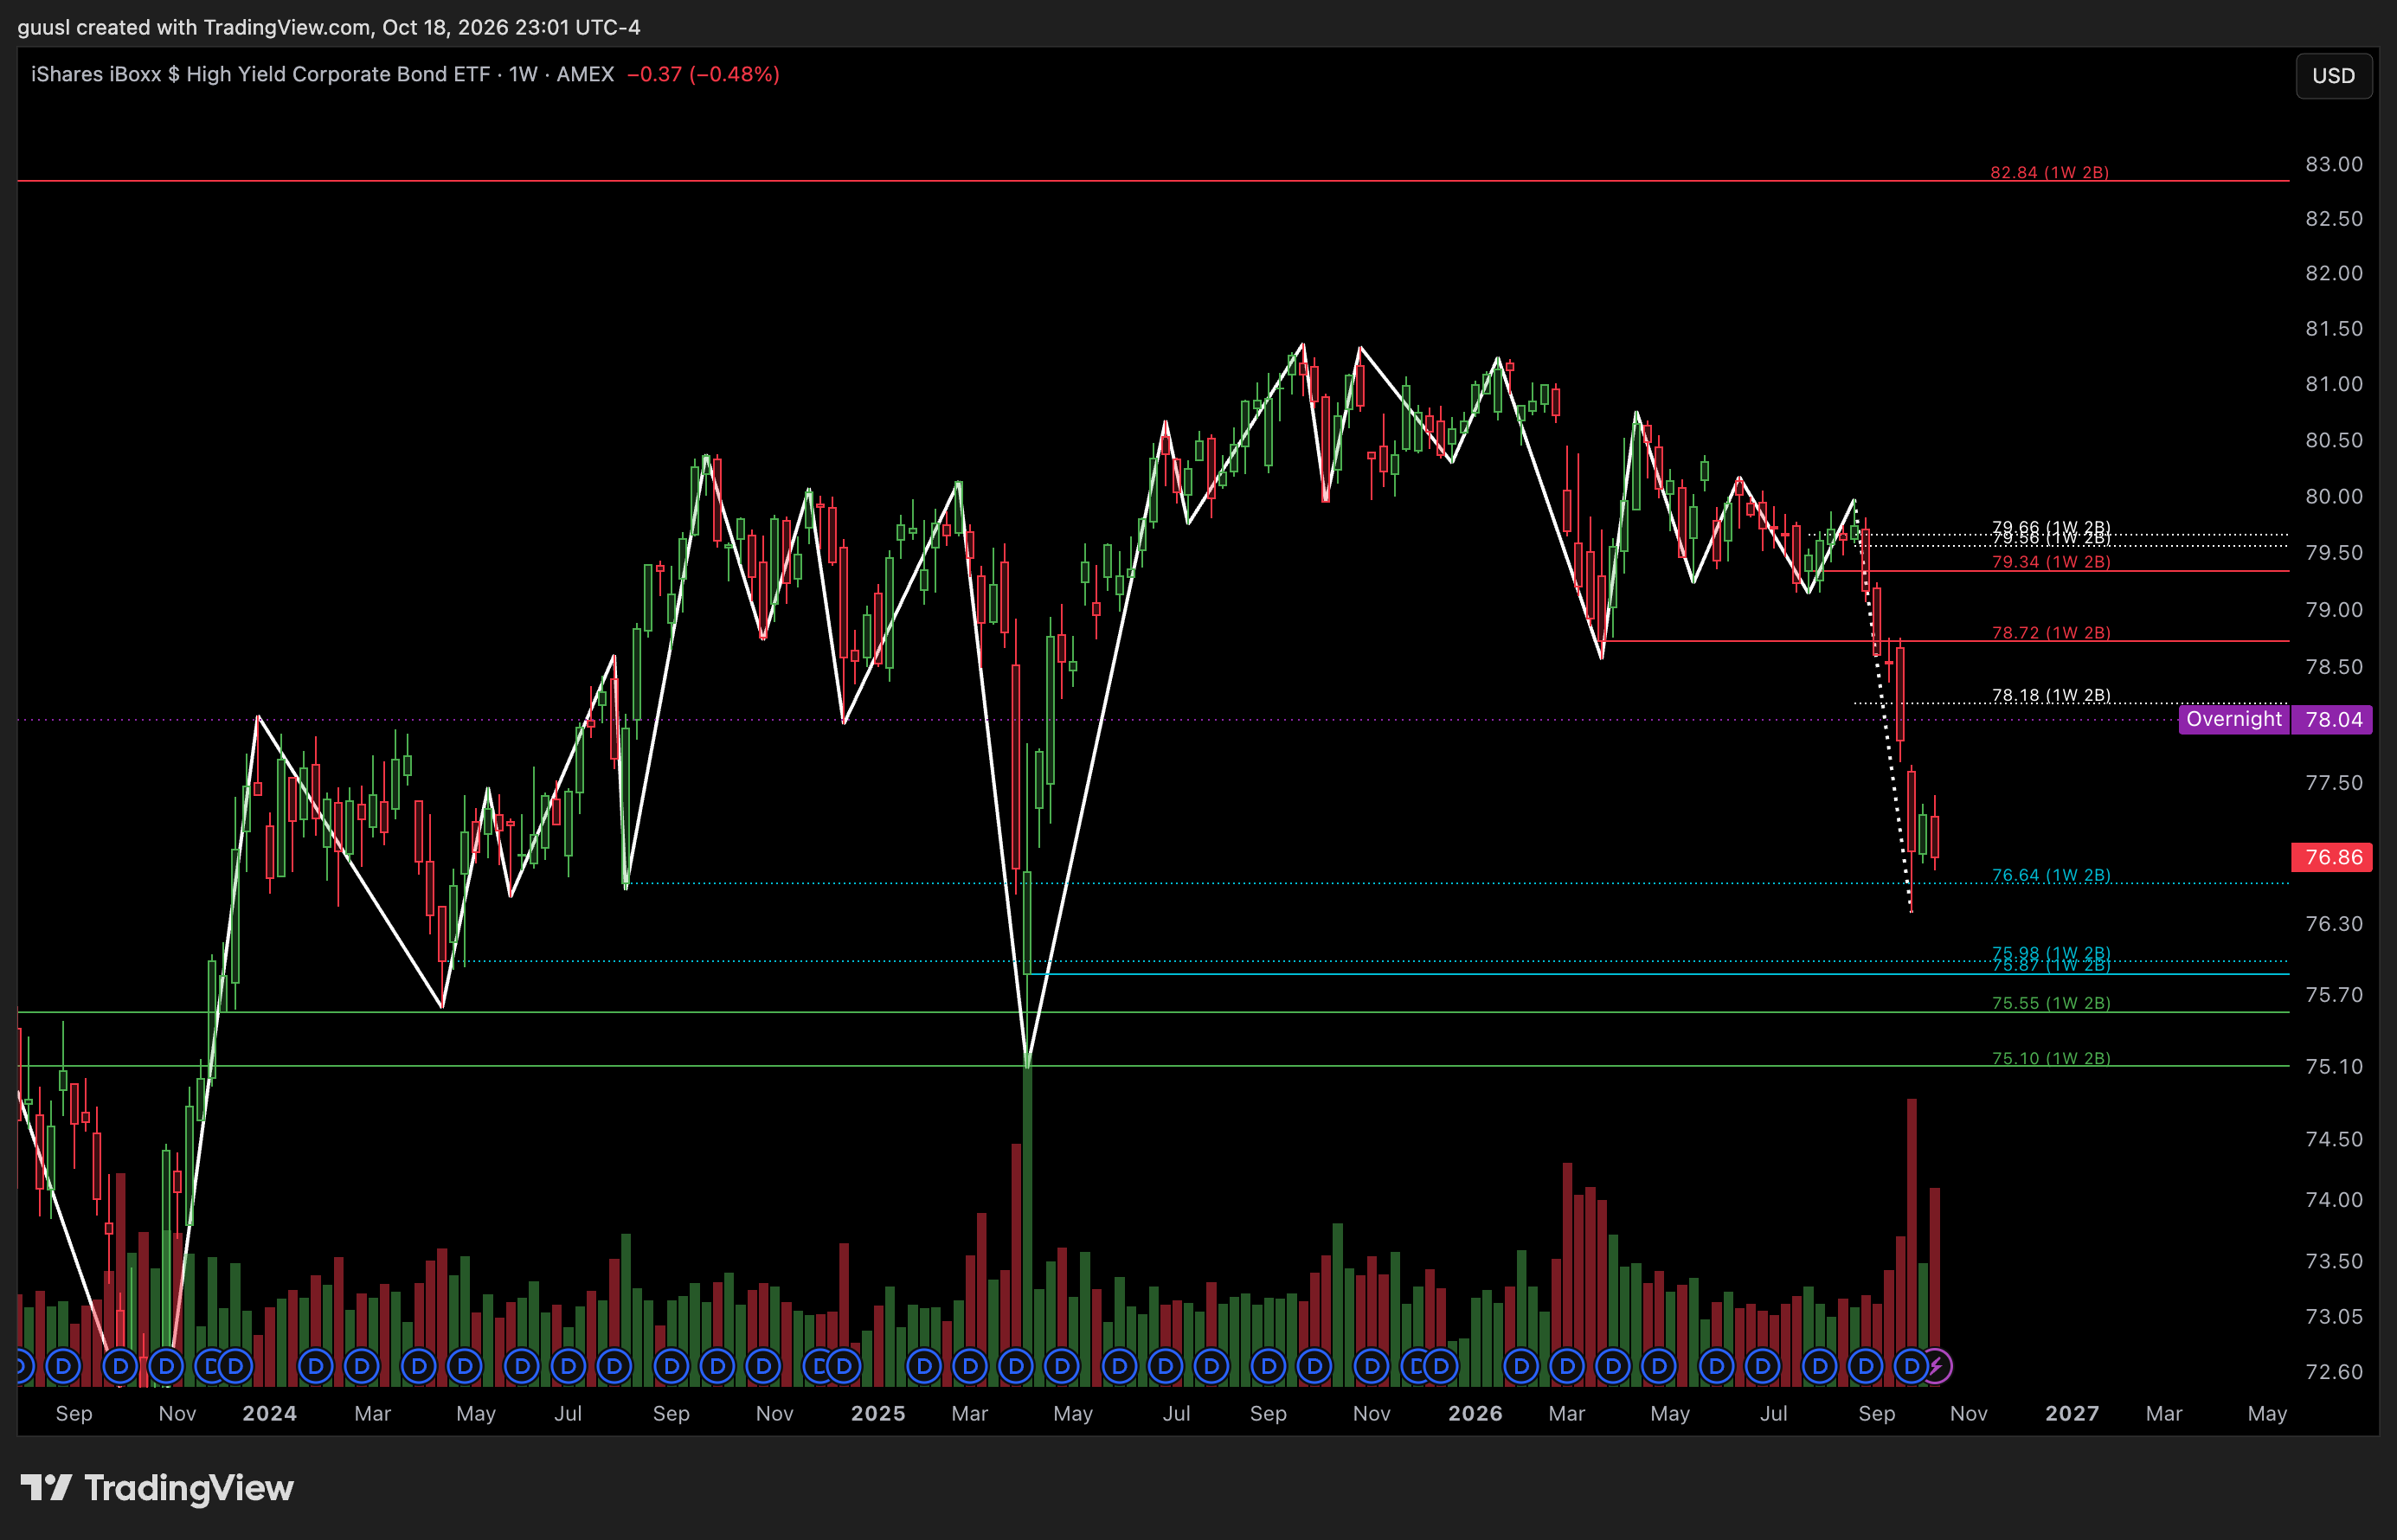Open the dividend marker above the Jul 2024 label
This screenshot has width=2397, height=1540.
[568, 1365]
